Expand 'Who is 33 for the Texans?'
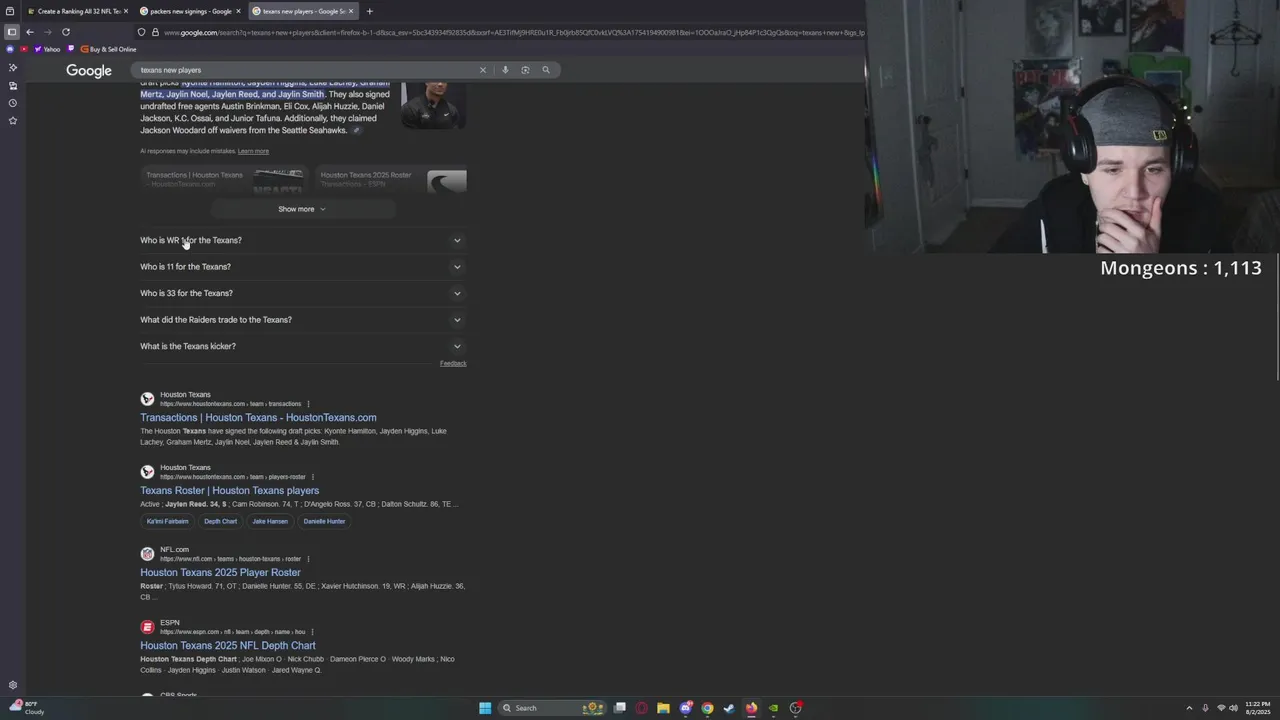This screenshot has height=720, width=1280. coord(302,293)
